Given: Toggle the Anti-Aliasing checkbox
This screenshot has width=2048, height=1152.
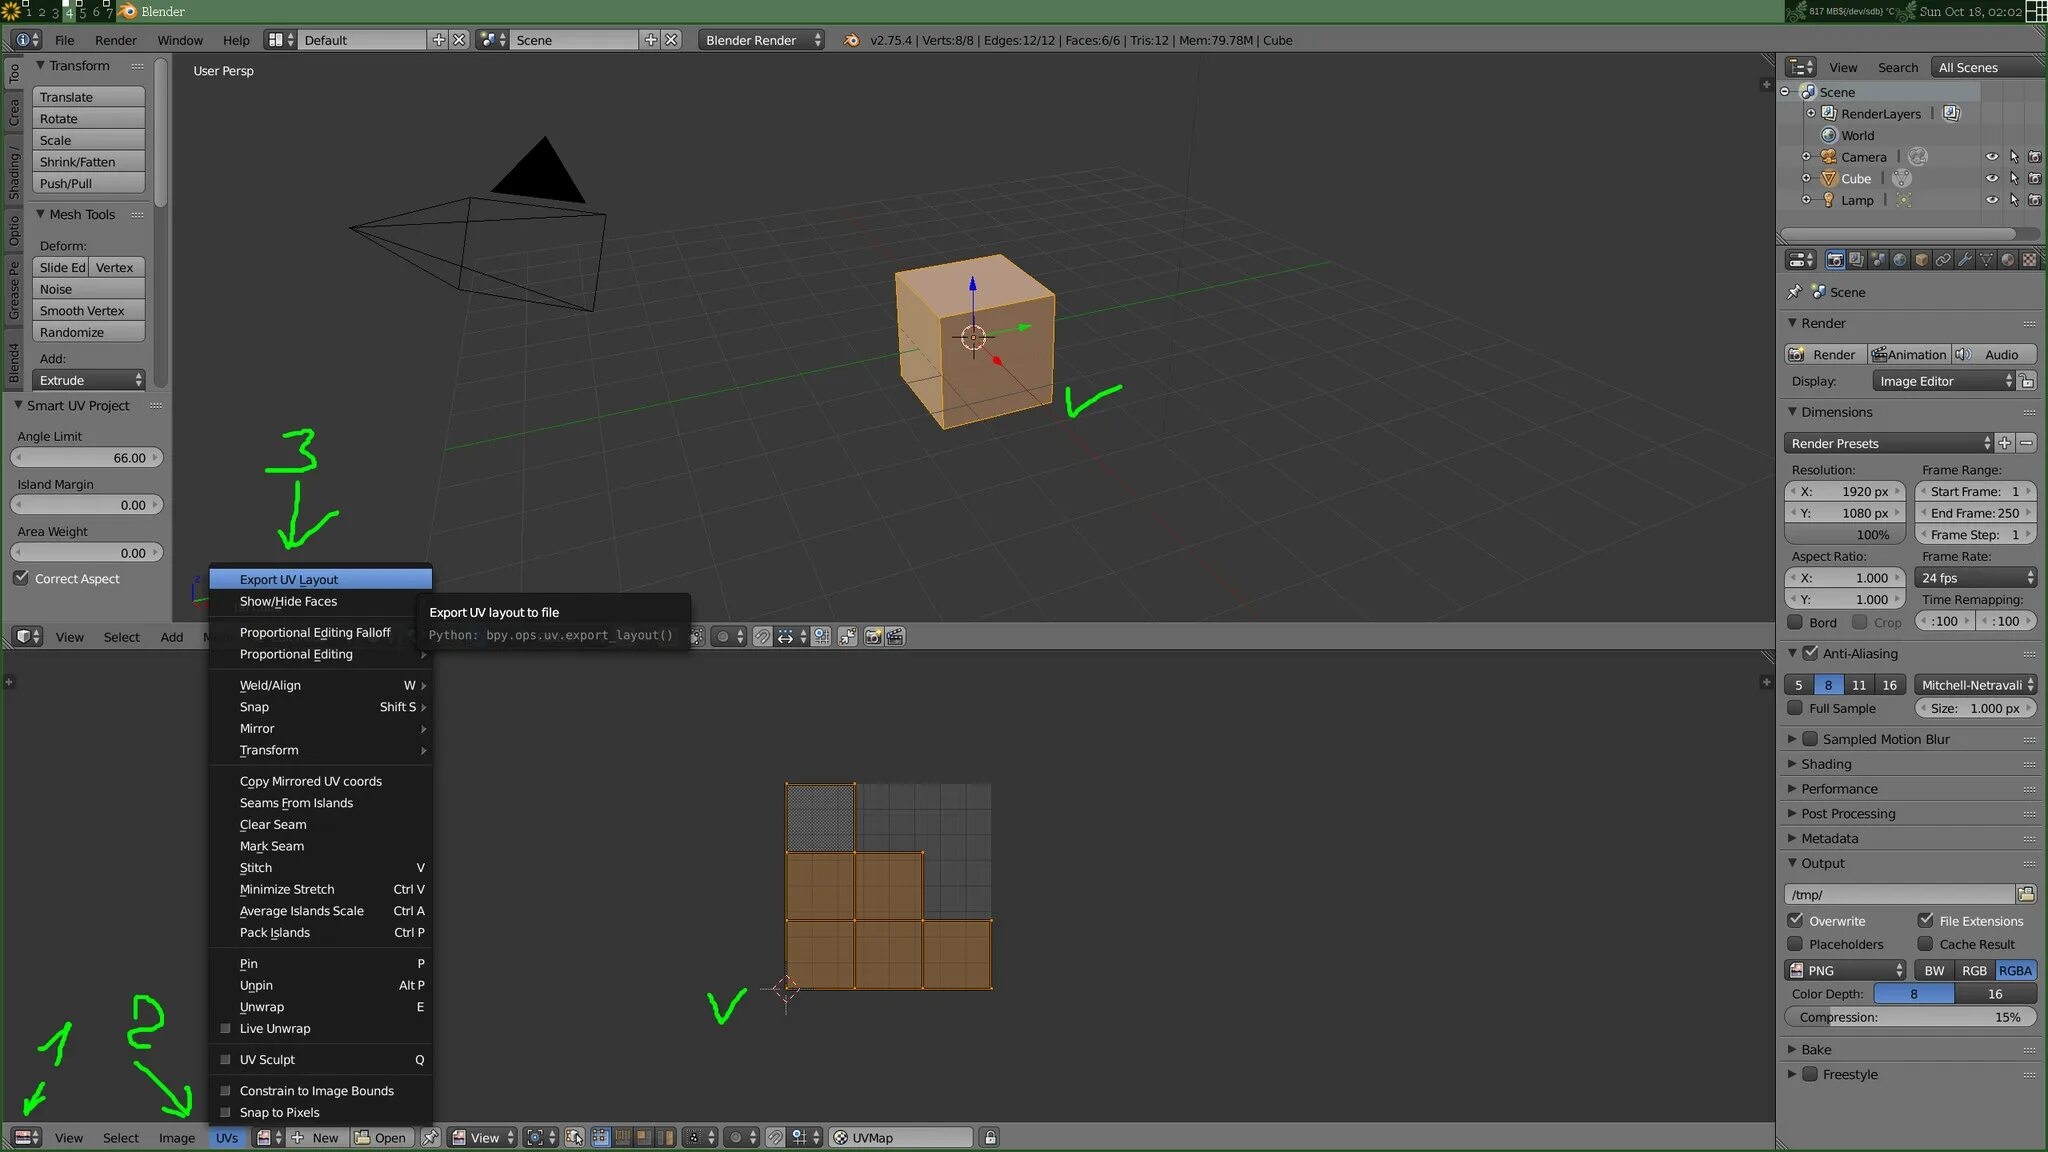Looking at the screenshot, I should point(1810,653).
